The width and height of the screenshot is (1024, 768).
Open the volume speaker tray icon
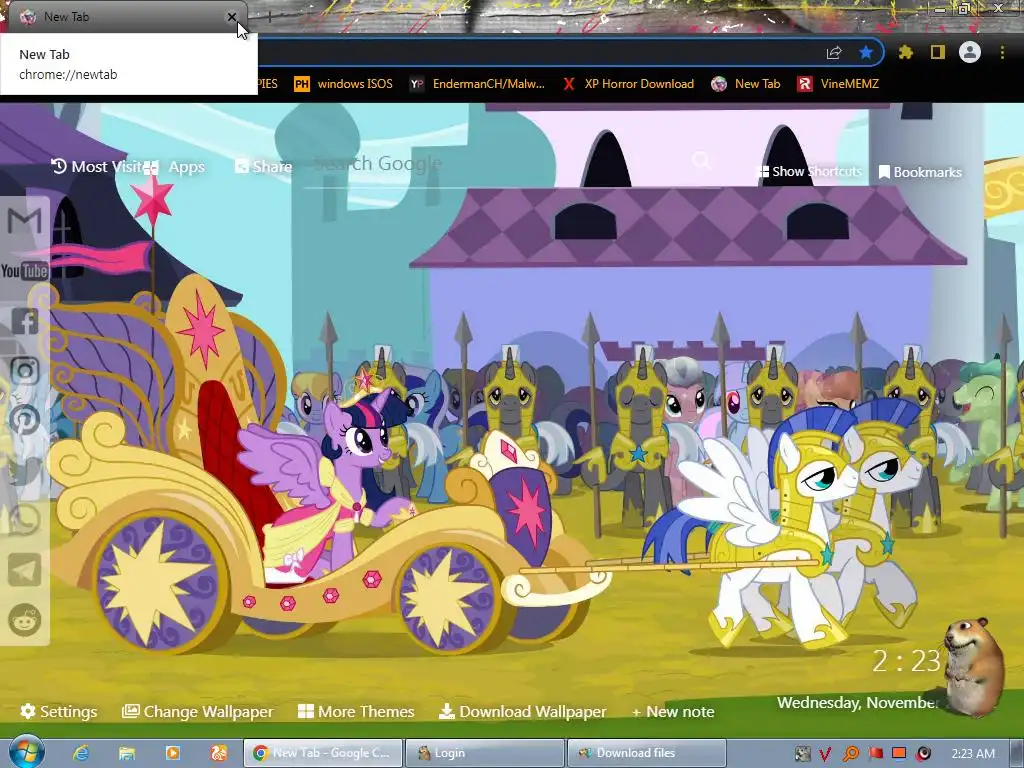pyautogui.click(x=923, y=754)
